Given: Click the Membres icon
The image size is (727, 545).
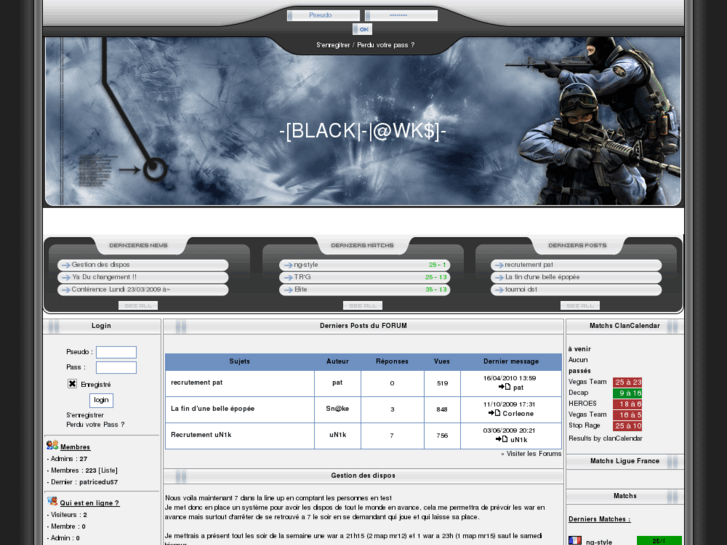Looking at the screenshot, I should tap(52, 445).
